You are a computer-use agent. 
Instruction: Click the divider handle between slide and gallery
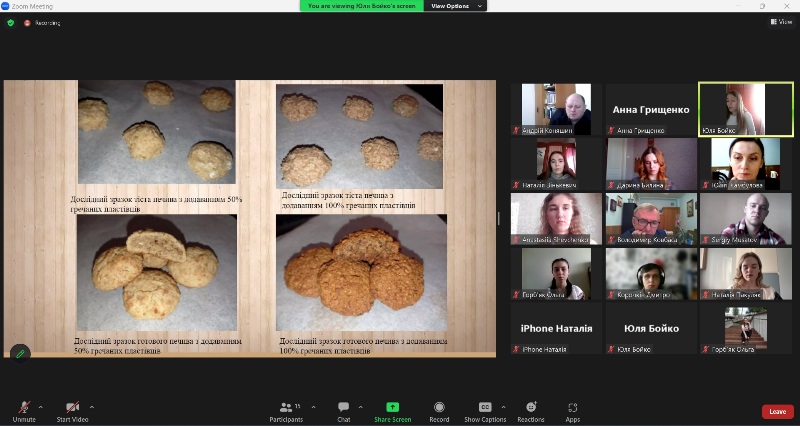[x=498, y=218]
